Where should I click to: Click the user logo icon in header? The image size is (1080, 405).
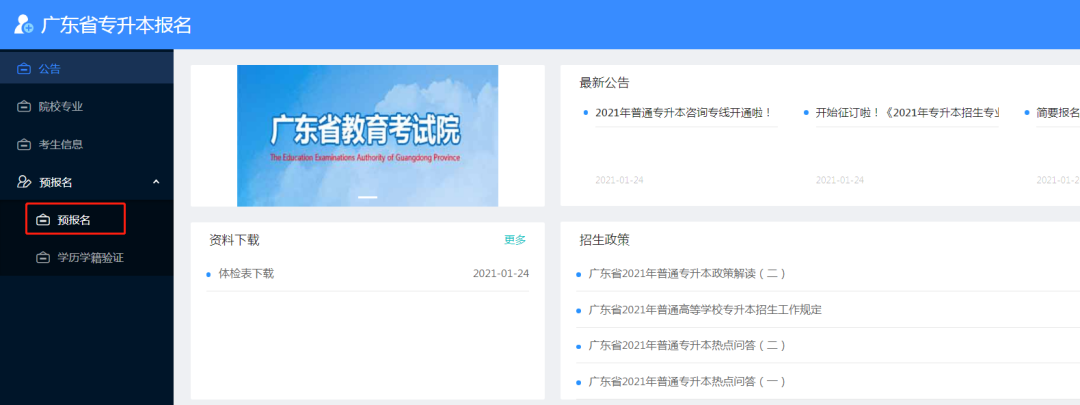(x=22, y=25)
